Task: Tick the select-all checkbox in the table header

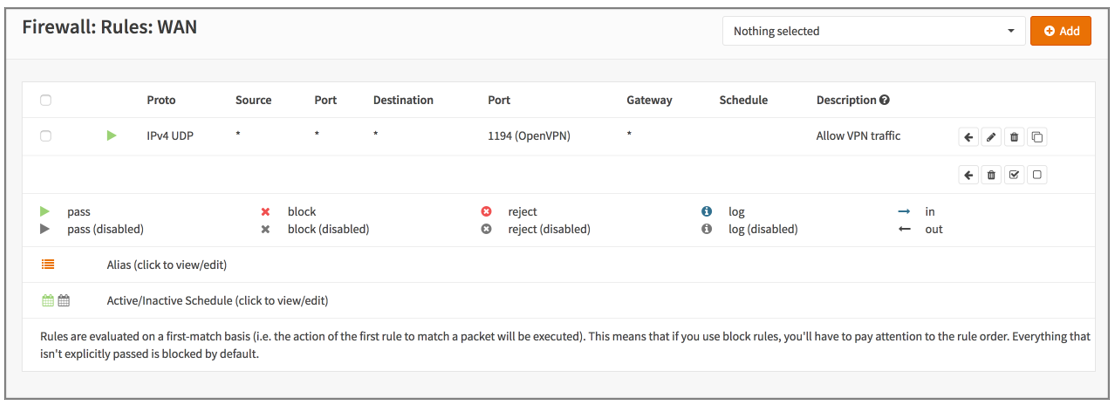Action: pyautogui.click(x=46, y=100)
